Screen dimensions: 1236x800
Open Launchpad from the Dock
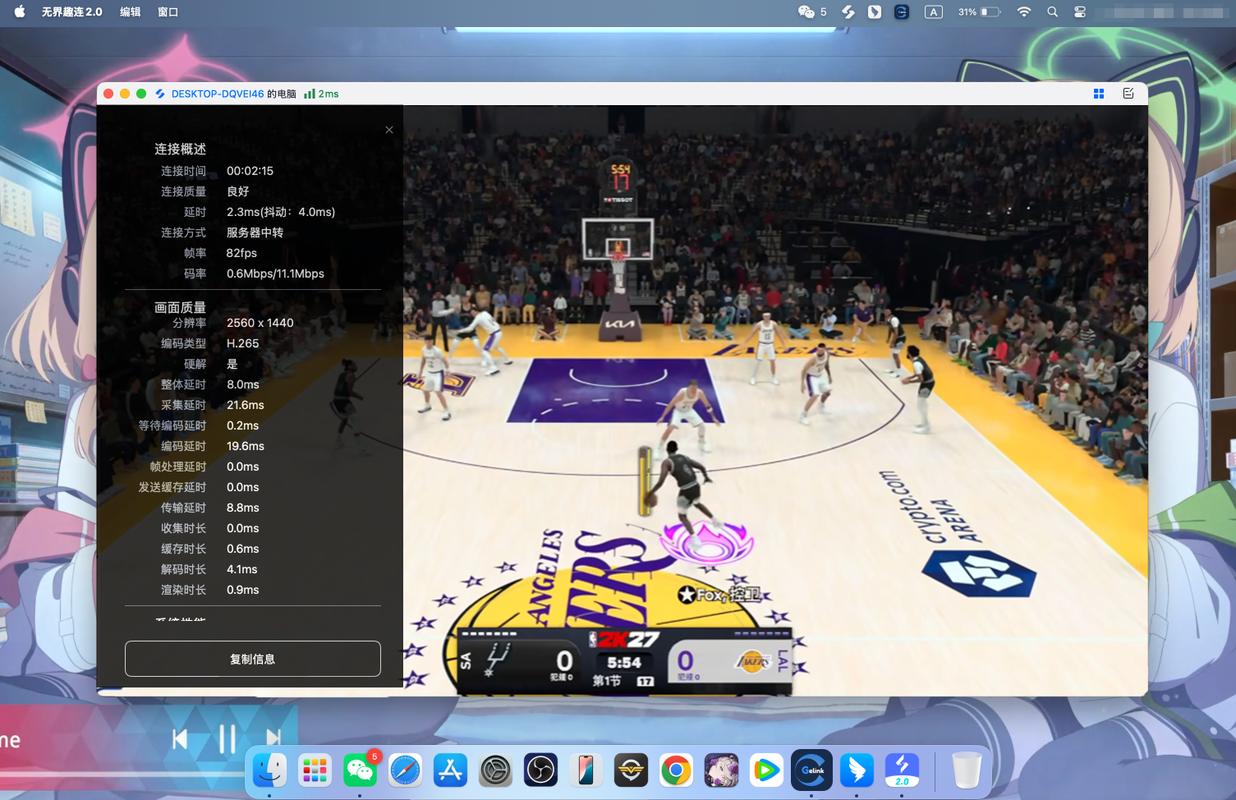click(x=315, y=770)
